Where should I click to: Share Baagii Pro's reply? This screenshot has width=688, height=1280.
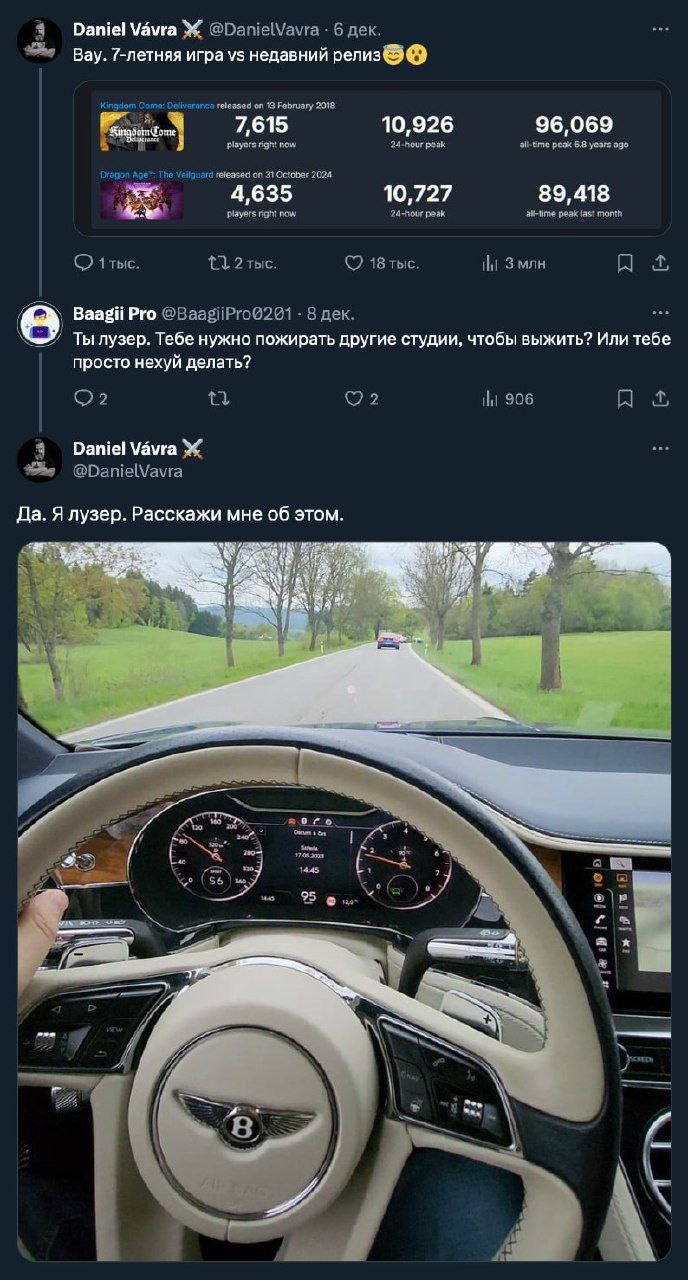tap(660, 399)
